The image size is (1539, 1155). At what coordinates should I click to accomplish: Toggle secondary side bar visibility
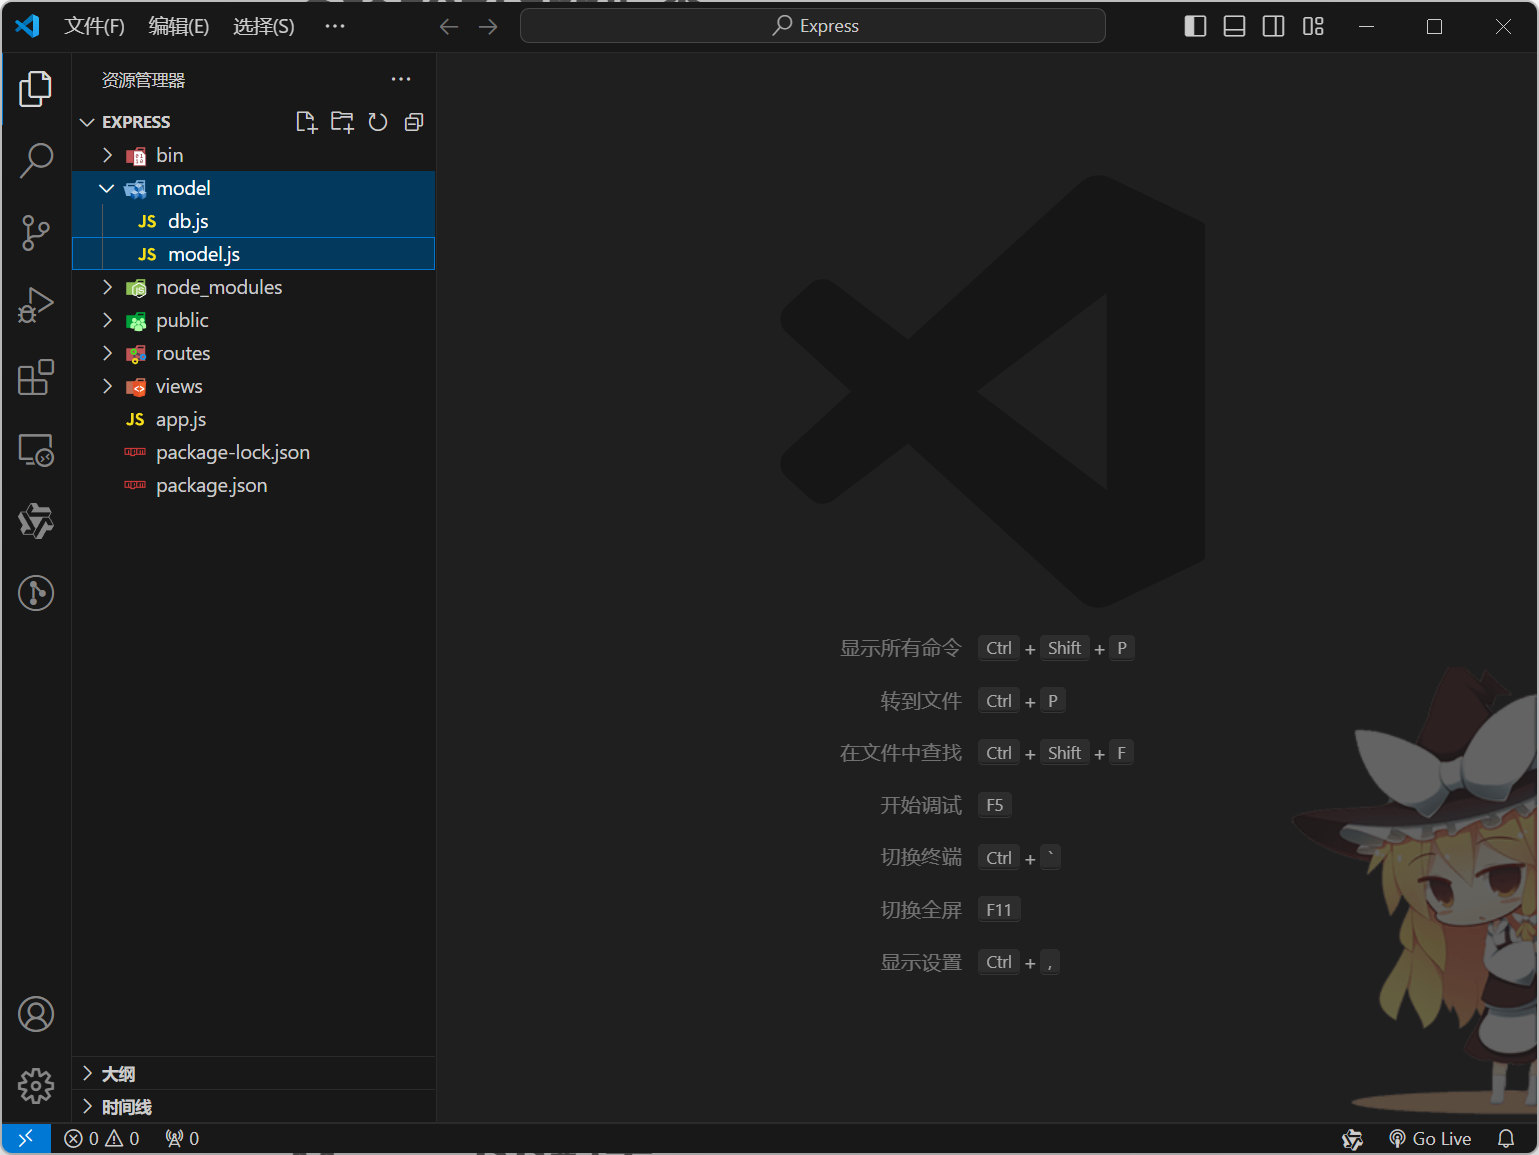click(x=1274, y=26)
